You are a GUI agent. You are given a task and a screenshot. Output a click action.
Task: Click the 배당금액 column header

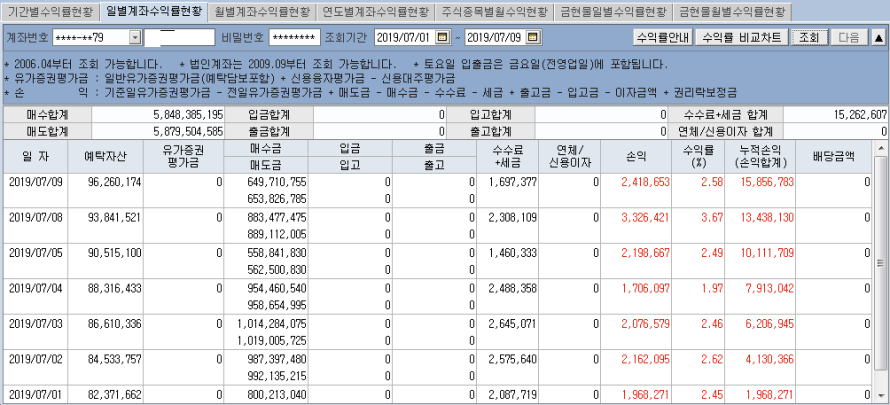(x=834, y=157)
